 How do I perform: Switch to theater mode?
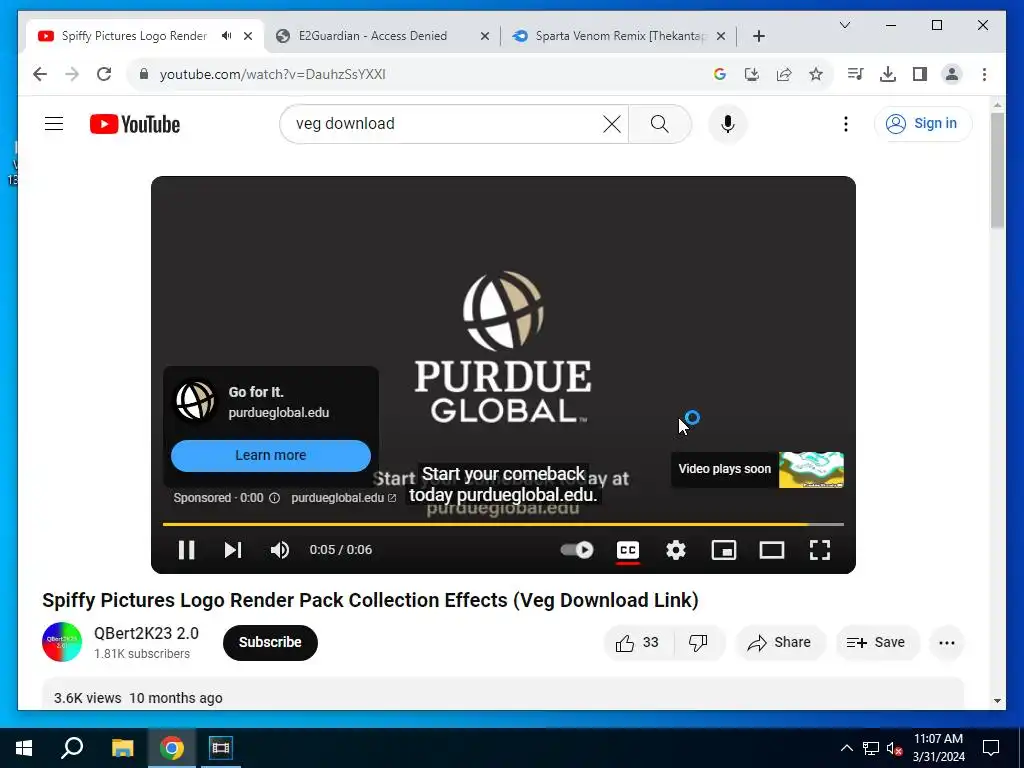(x=772, y=550)
